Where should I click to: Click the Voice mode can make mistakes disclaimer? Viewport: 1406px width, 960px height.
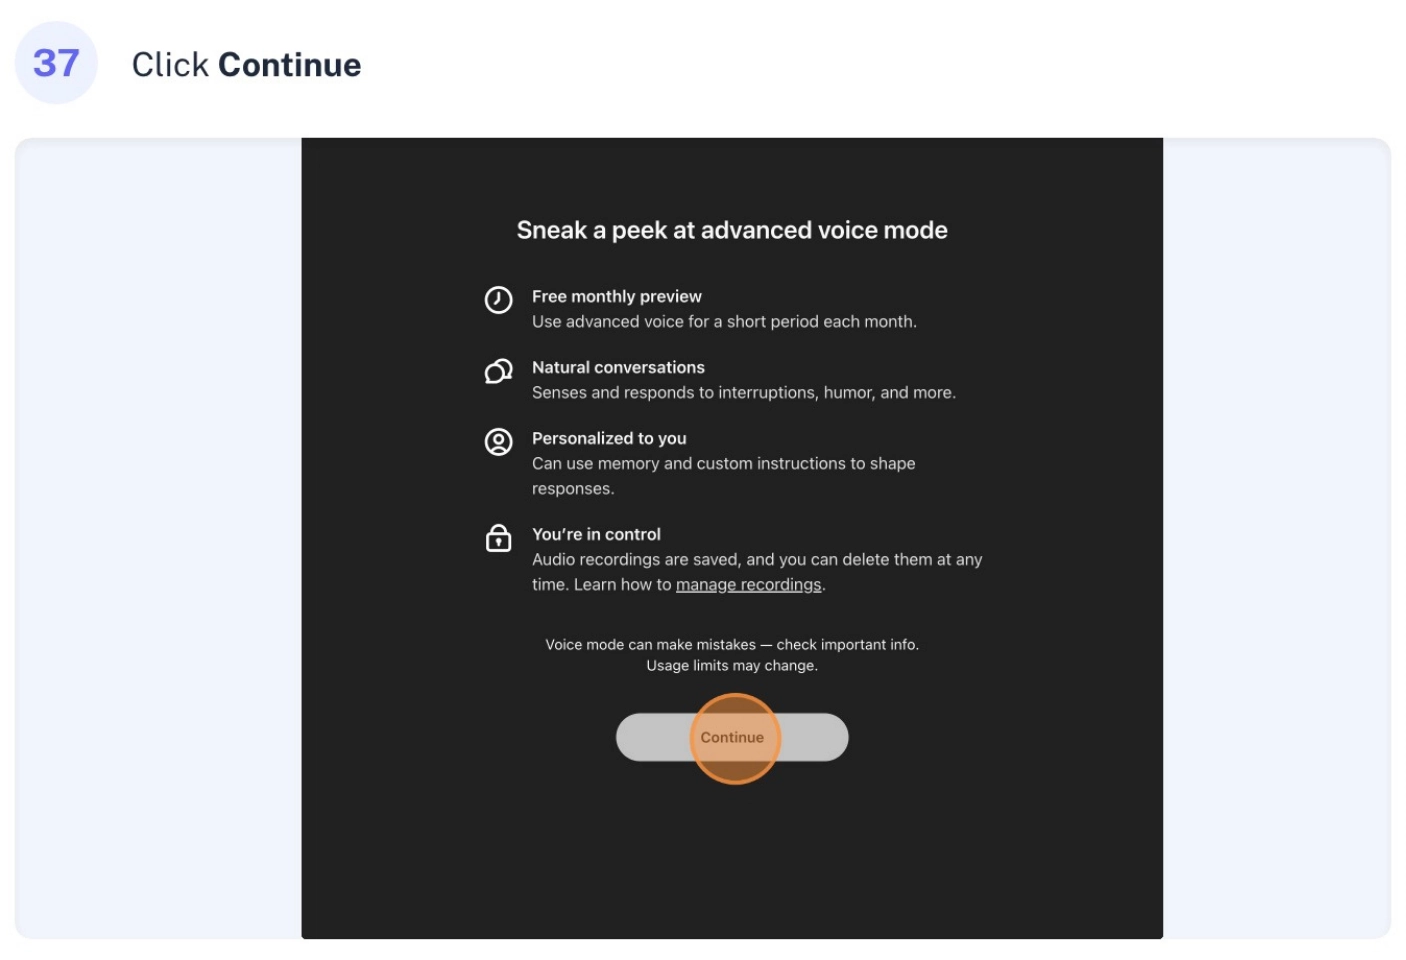tap(732, 644)
